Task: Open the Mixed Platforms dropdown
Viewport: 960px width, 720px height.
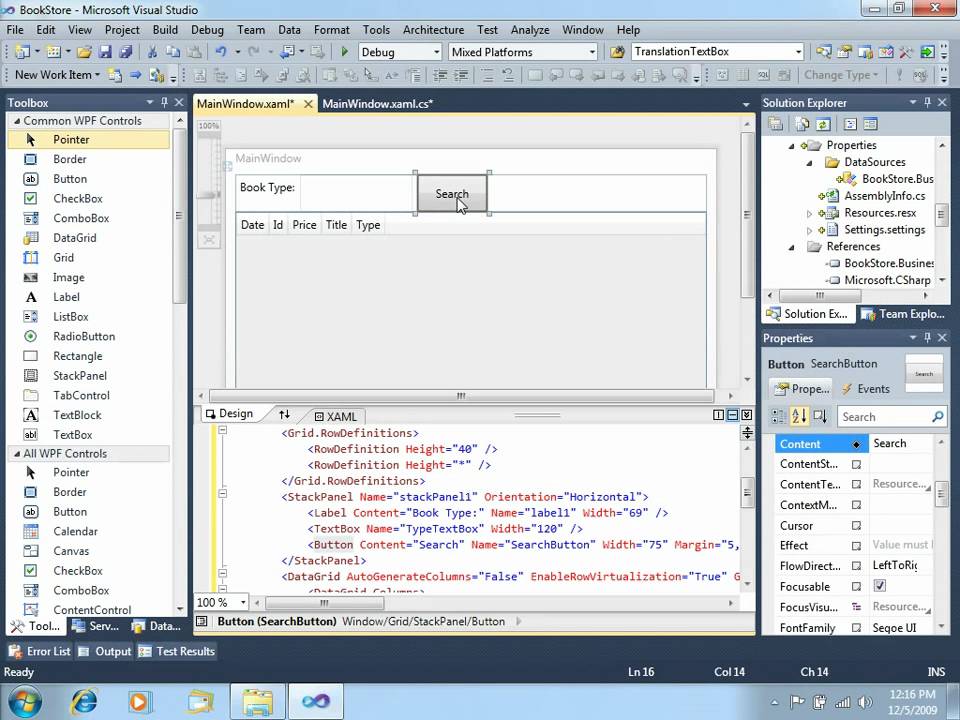Action: 592,52
